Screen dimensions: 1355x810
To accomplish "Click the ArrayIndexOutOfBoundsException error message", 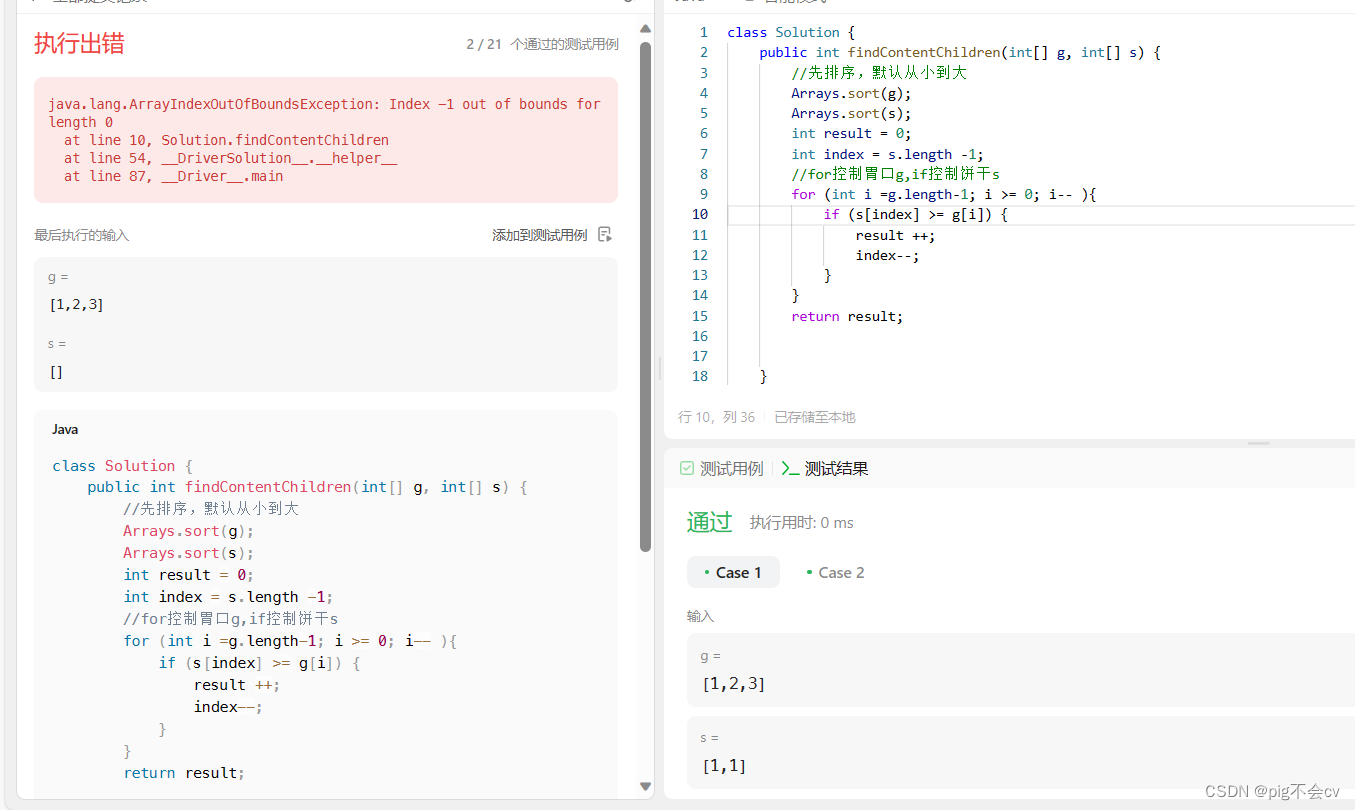I will pos(324,113).
